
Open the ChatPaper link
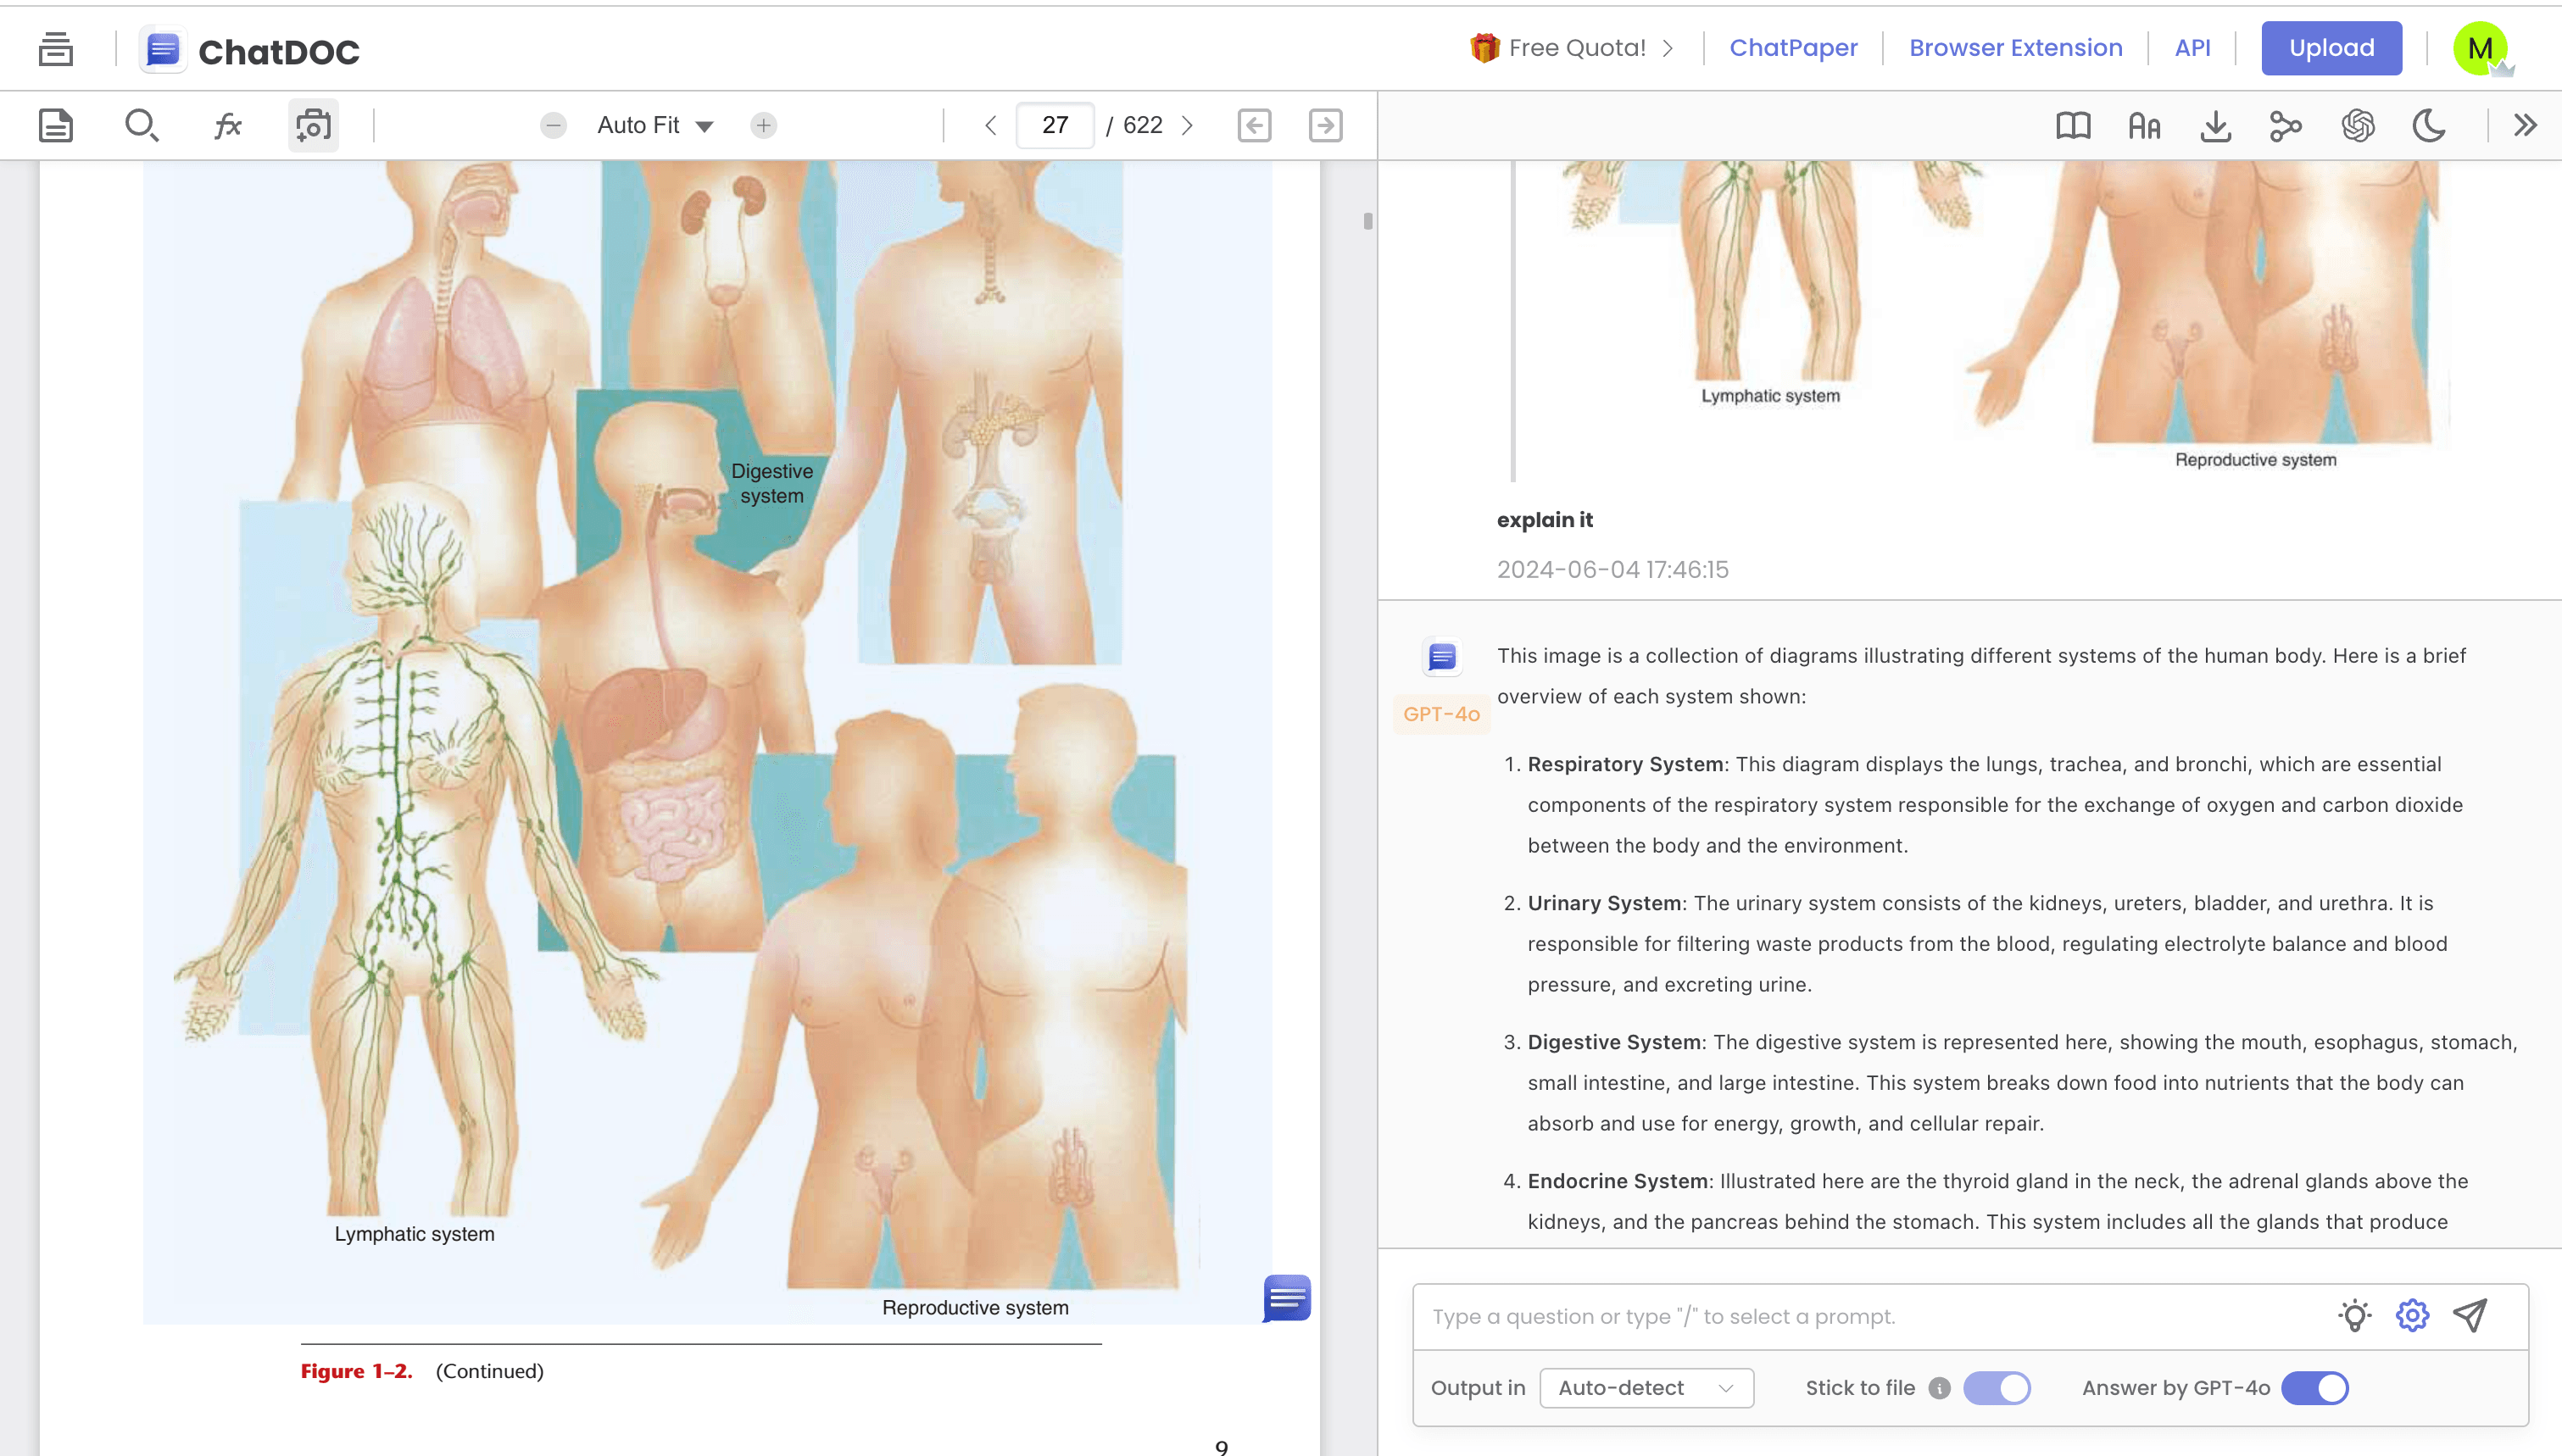1793,48
